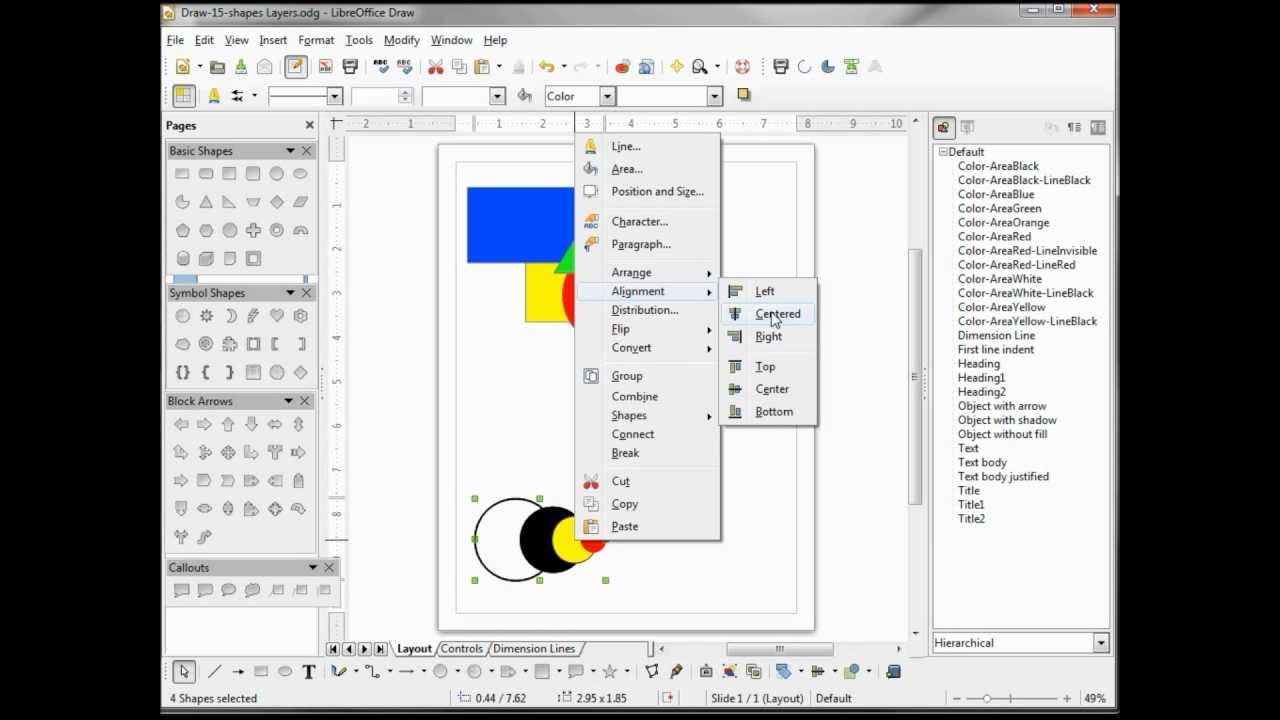
Task: Open the Hierarchical style filter dropdown
Action: click(1101, 643)
